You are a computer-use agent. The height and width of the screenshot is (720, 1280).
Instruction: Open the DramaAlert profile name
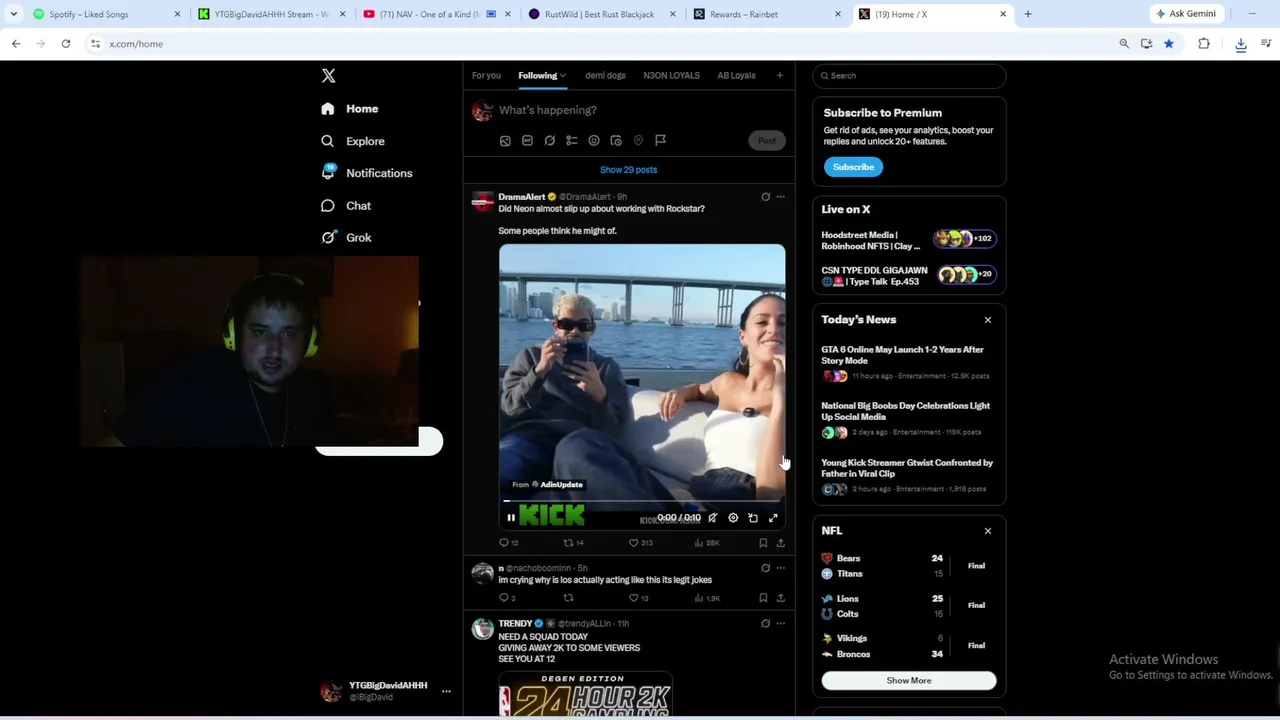[x=522, y=197]
